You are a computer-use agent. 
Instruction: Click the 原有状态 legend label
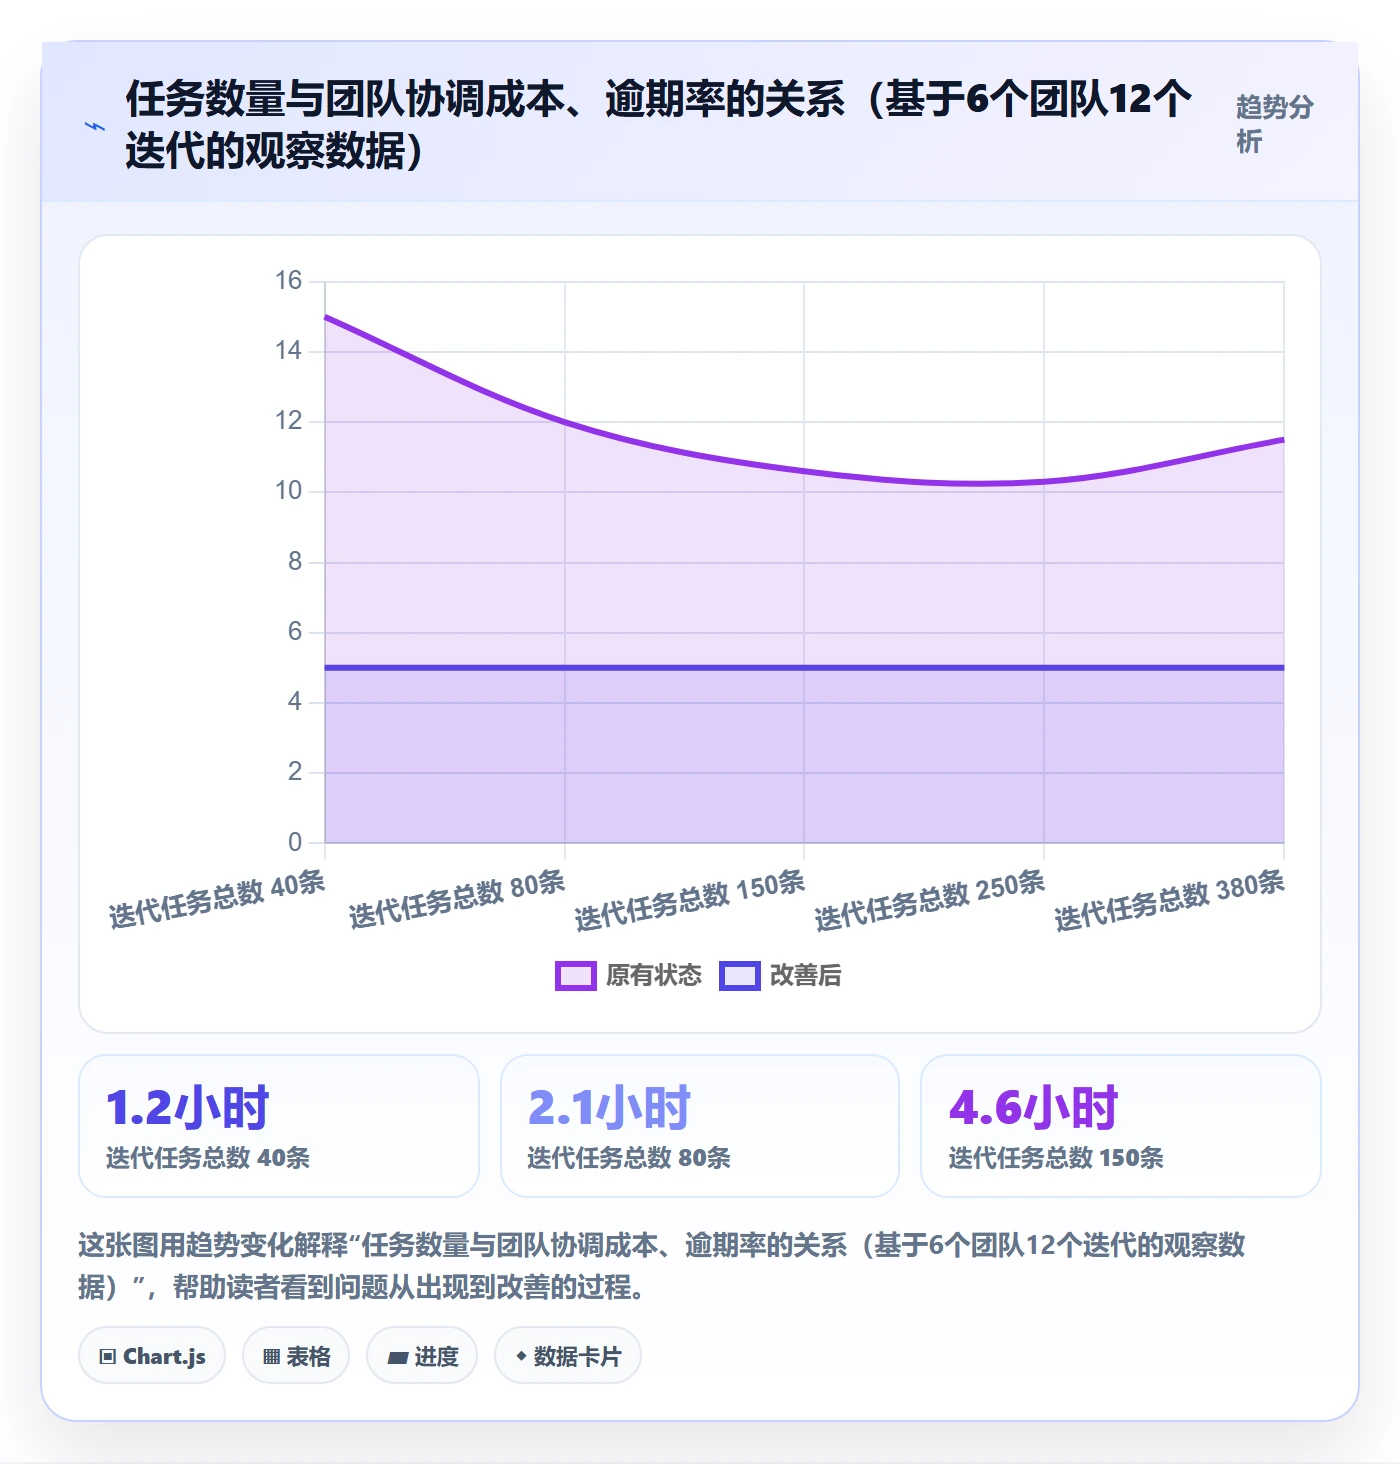(653, 976)
